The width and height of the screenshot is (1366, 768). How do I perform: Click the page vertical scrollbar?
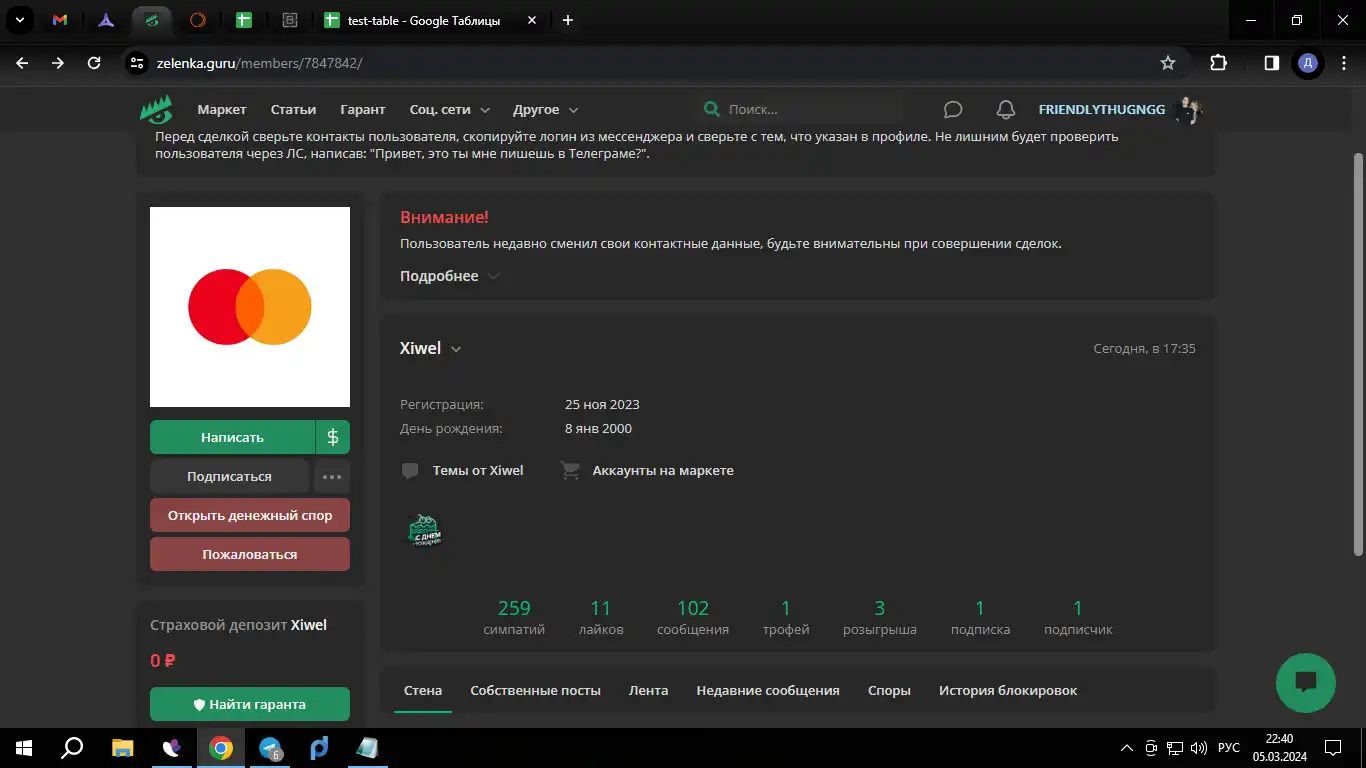(x=1358, y=354)
